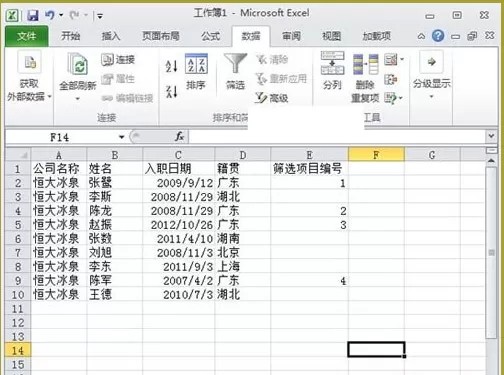Sort descending with the Z-to-A icon

171,91
